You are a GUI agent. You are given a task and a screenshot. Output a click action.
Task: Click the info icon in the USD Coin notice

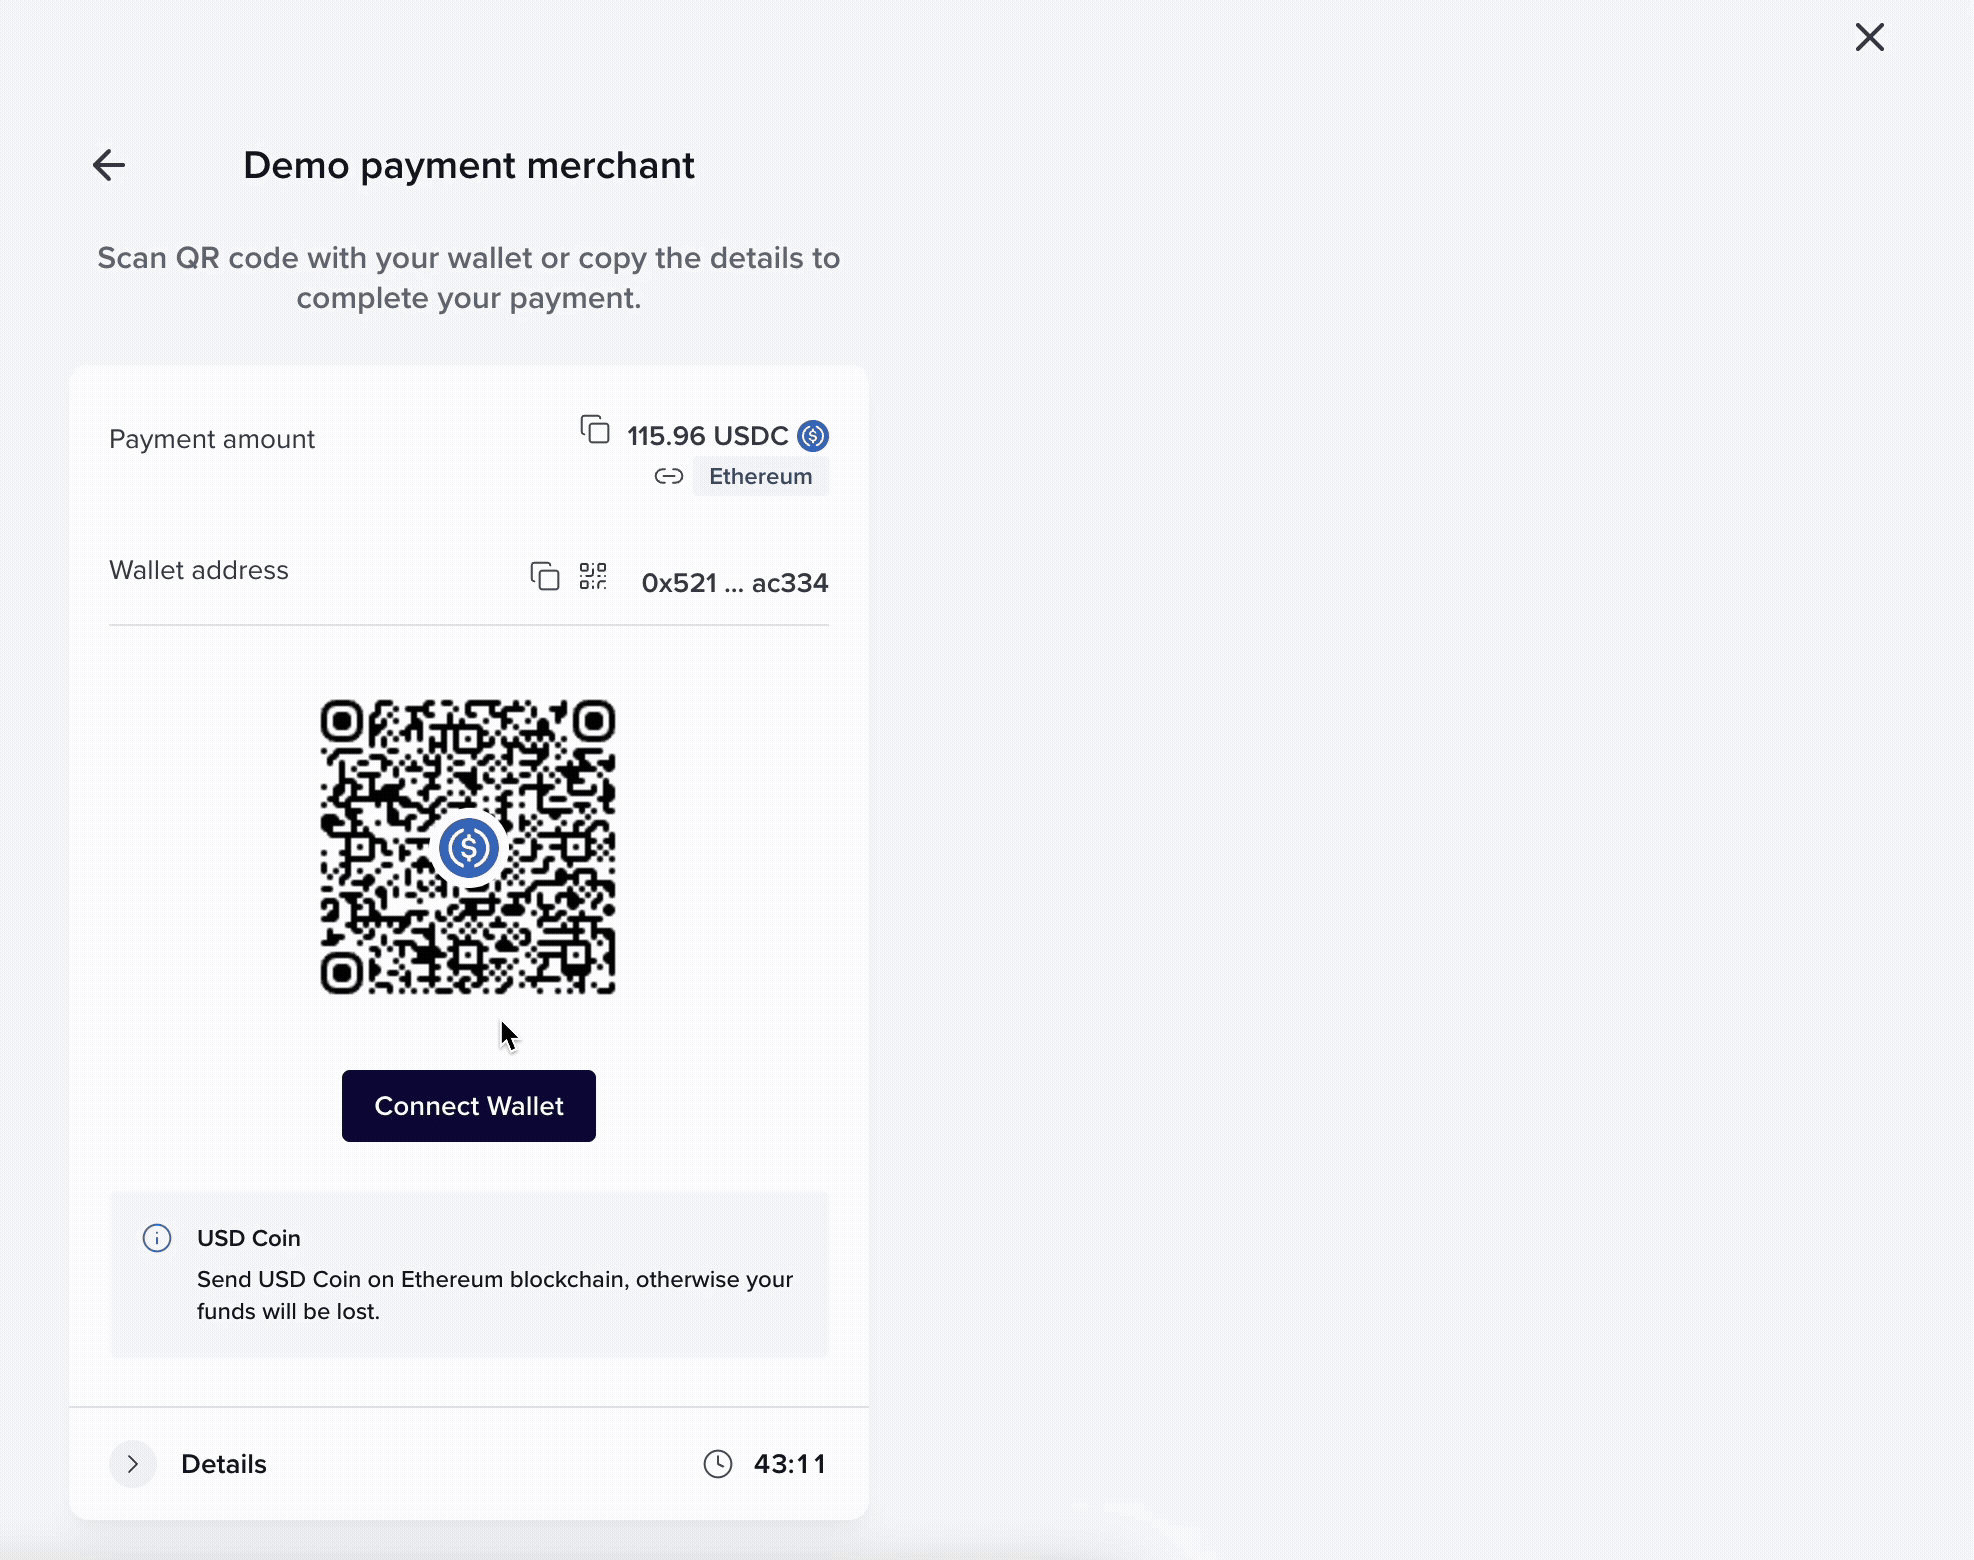point(157,1239)
